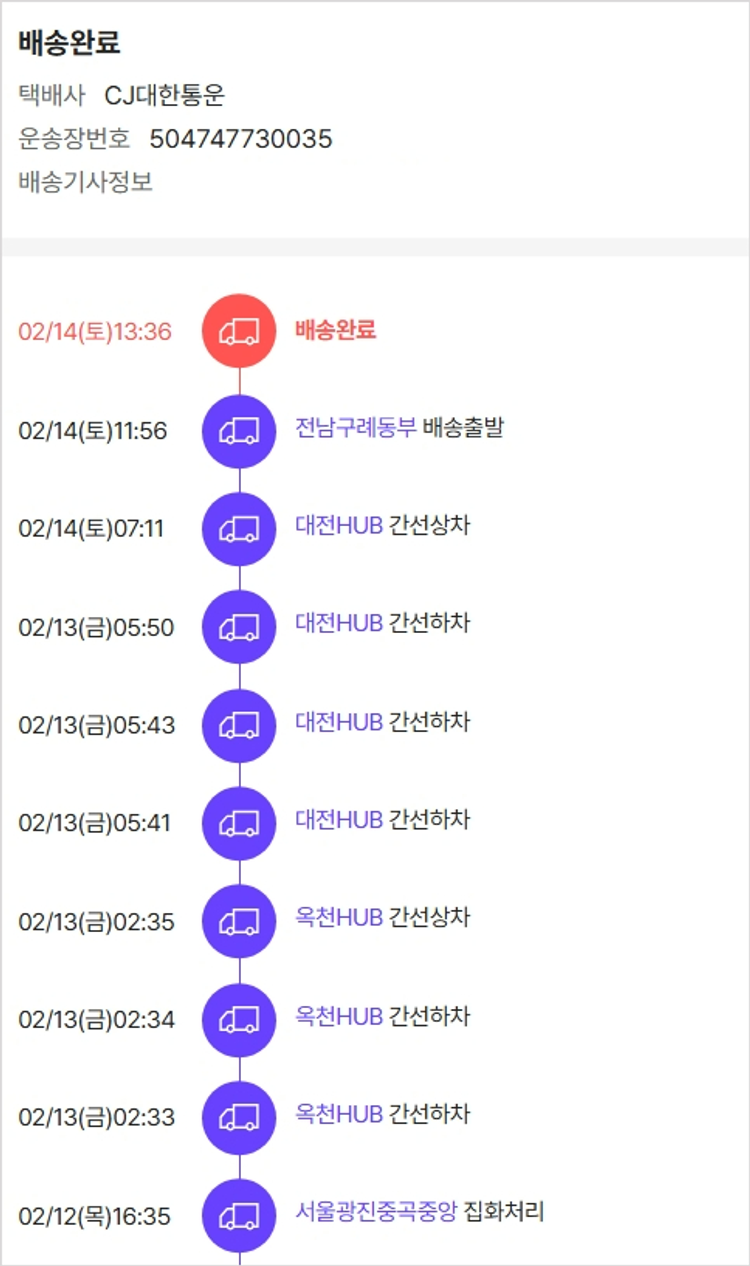This screenshot has width=750, height=1266.
Task: Open the 서울광진중곡중앙 branch link
Action: (x=375, y=1212)
